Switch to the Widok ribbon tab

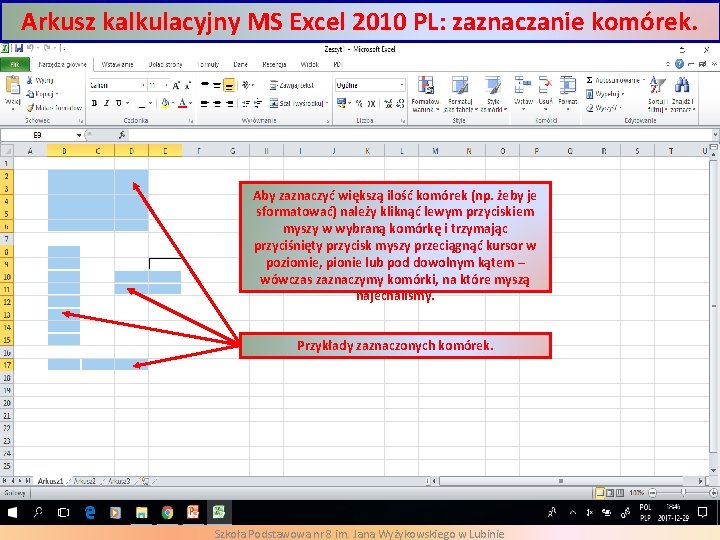click(x=309, y=64)
